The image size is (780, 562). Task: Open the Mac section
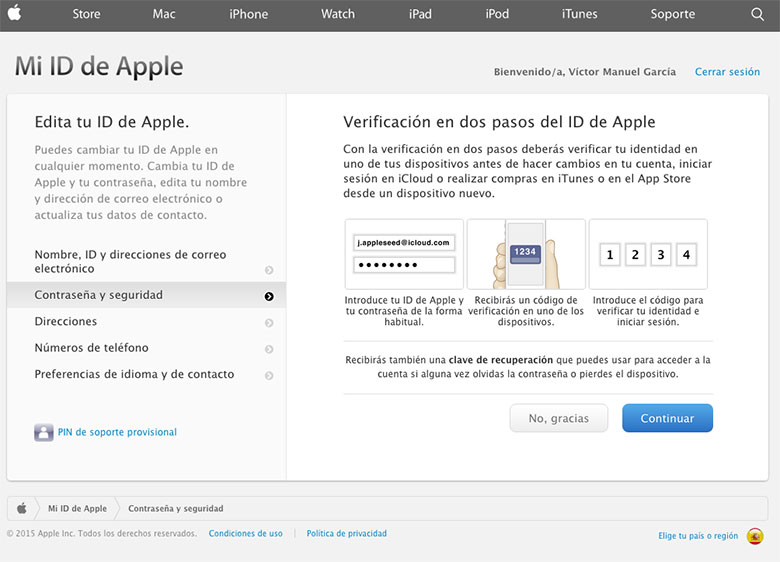[164, 14]
